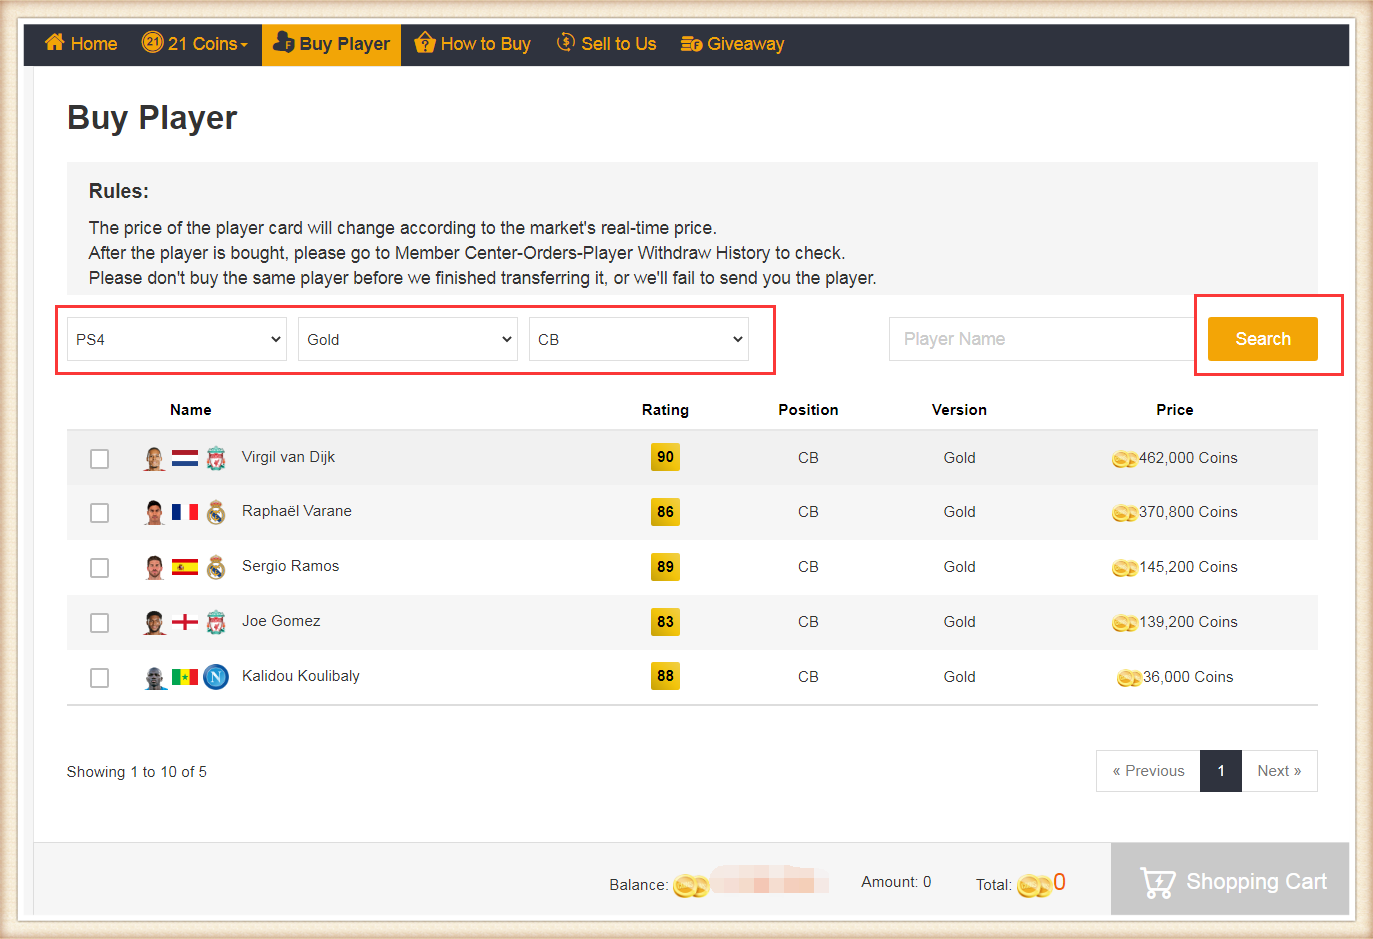
Task: Click the Name column header
Action: [x=190, y=410]
